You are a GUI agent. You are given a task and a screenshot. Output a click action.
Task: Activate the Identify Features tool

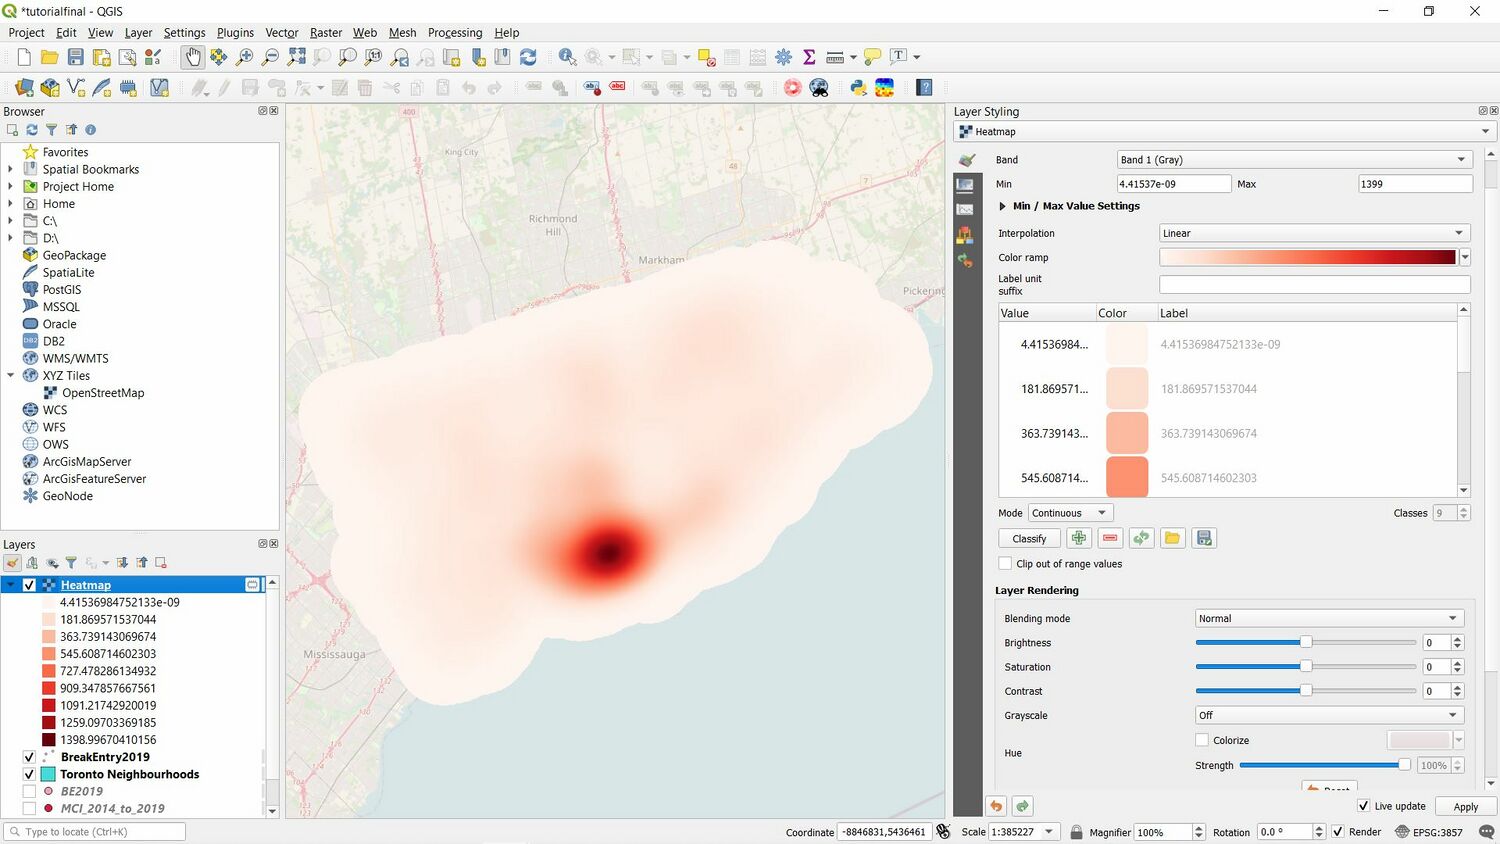[567, 57]
